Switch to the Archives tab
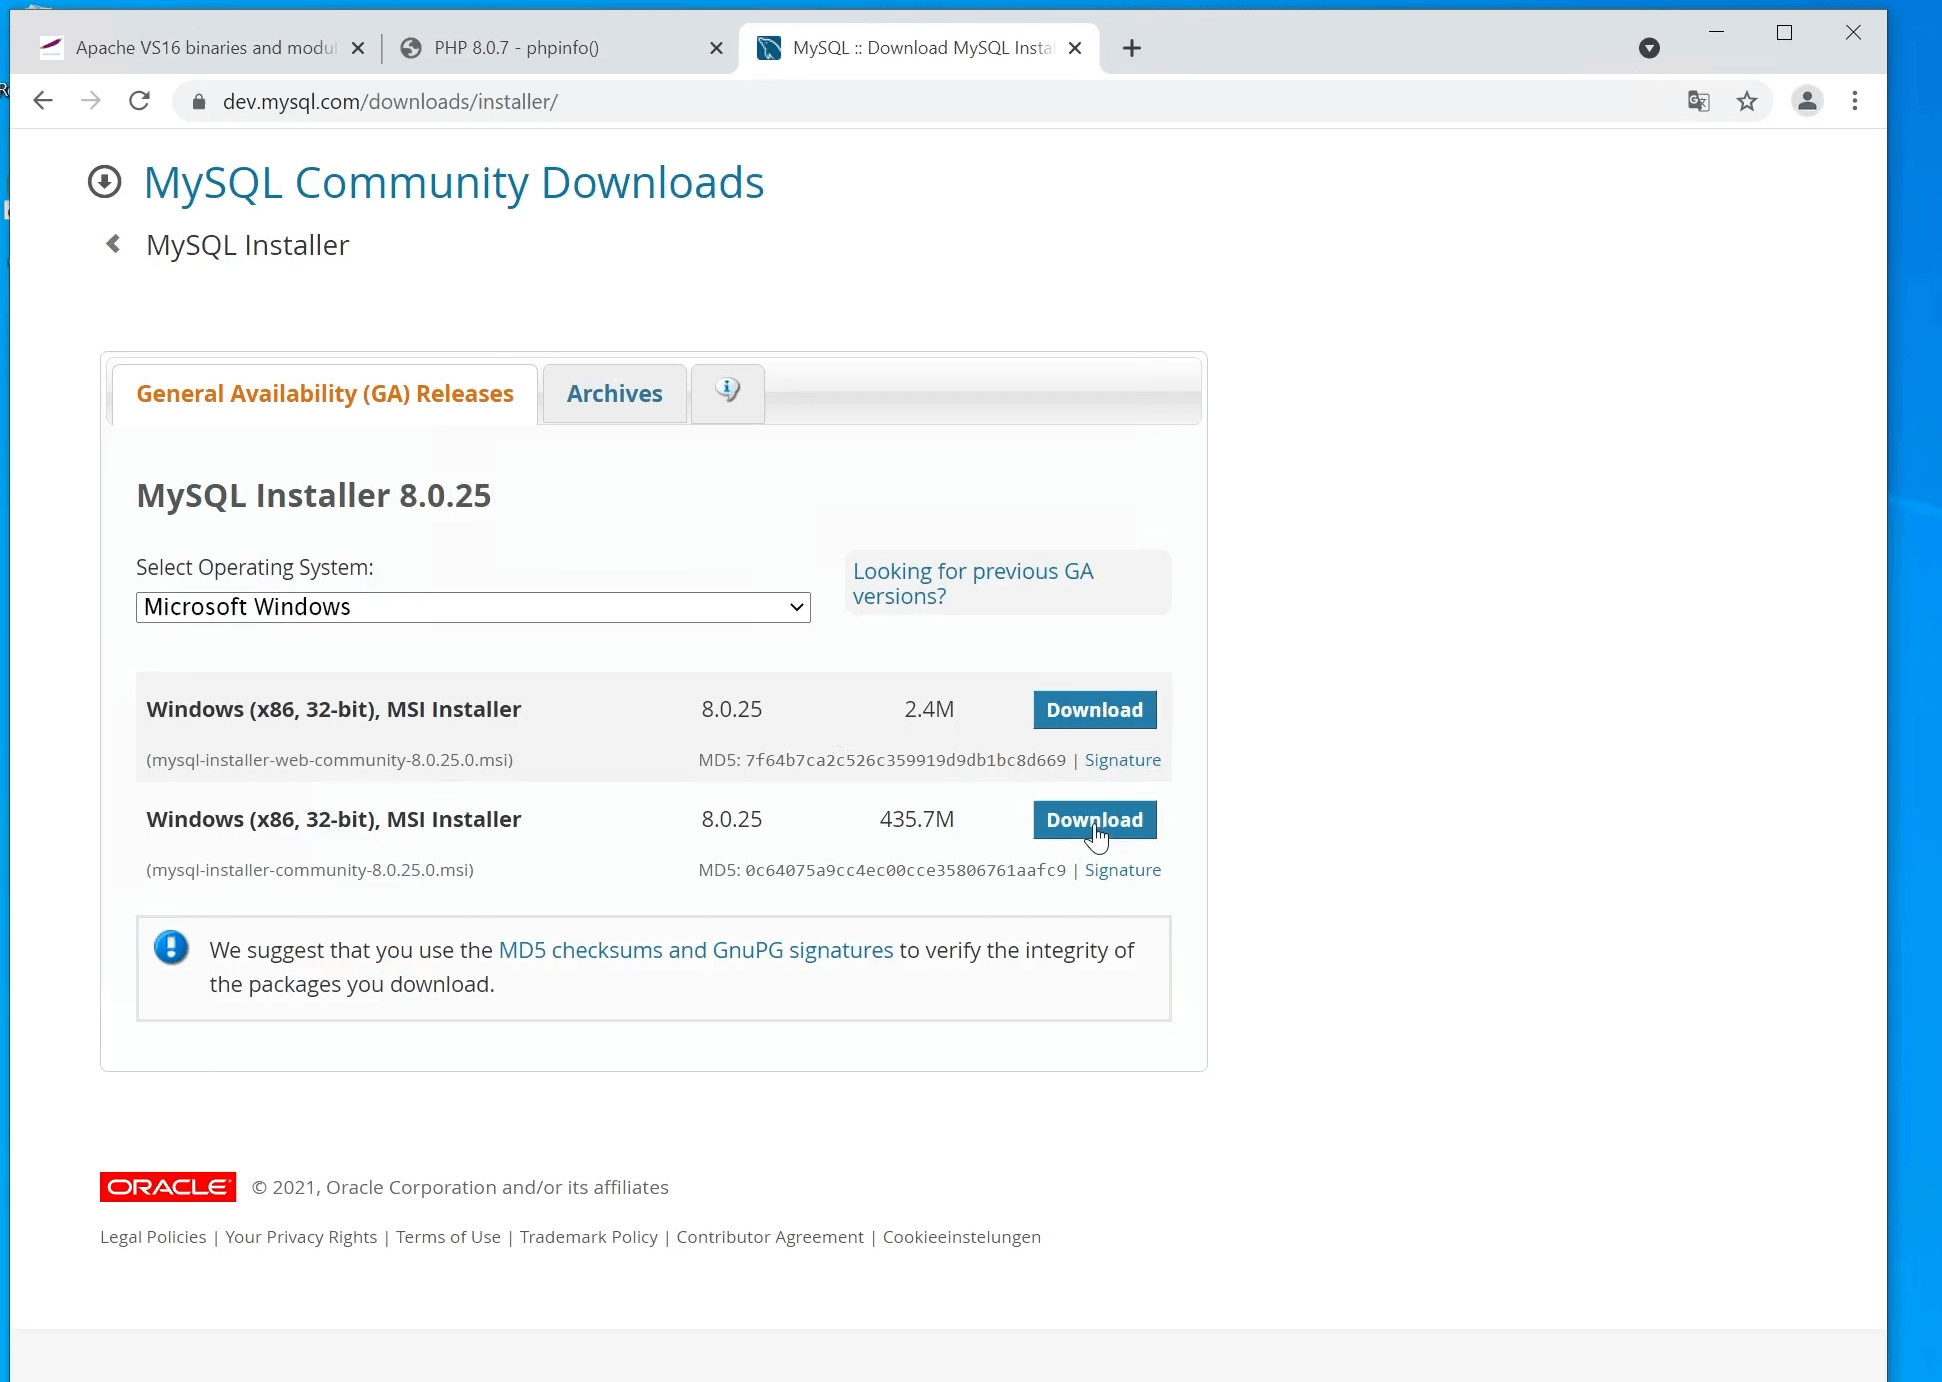This screenshot has height=1382, width=1942. 613,392
